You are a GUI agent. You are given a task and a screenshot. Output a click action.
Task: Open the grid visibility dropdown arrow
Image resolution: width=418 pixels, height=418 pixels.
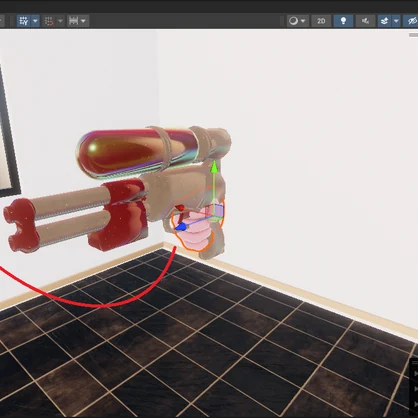35,21
